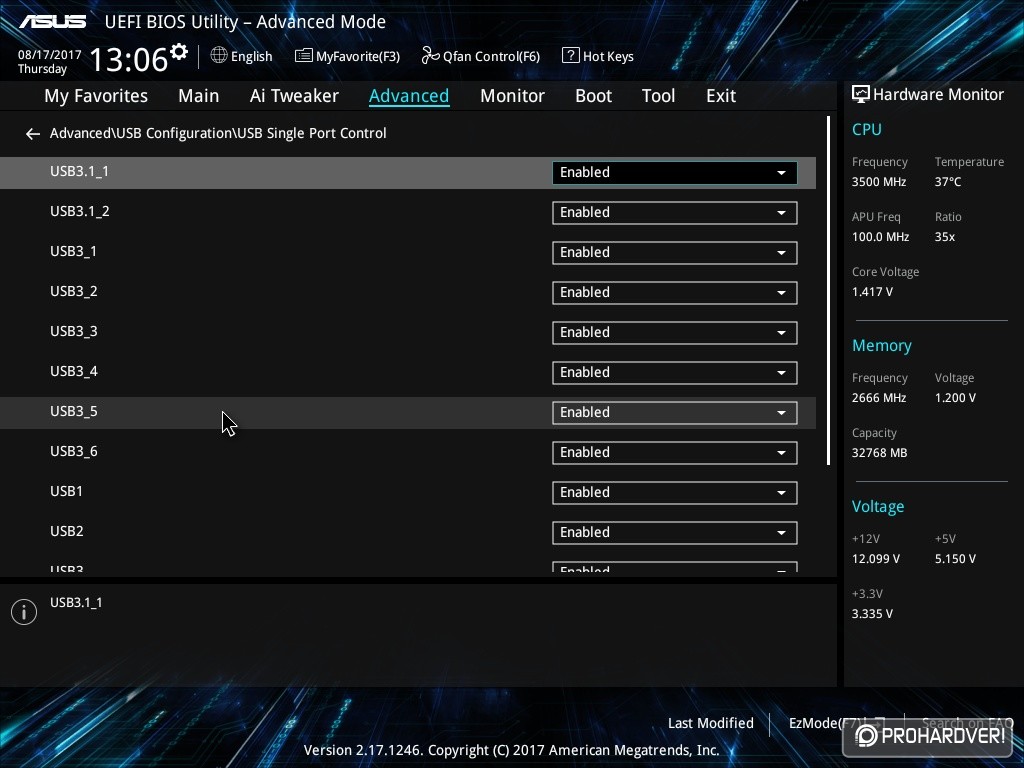Open USB3_6 Enabled dropdown
Image resolution: width=1024 pixels, height=768 pixels.
coord(675,453)
